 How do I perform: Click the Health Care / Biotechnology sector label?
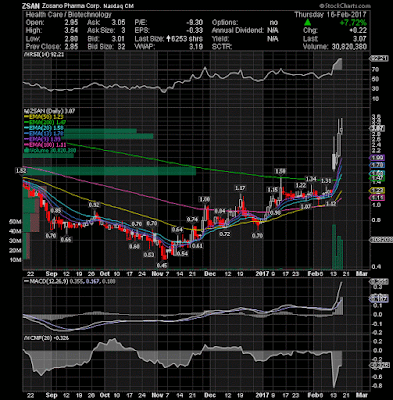click(68, 14)
